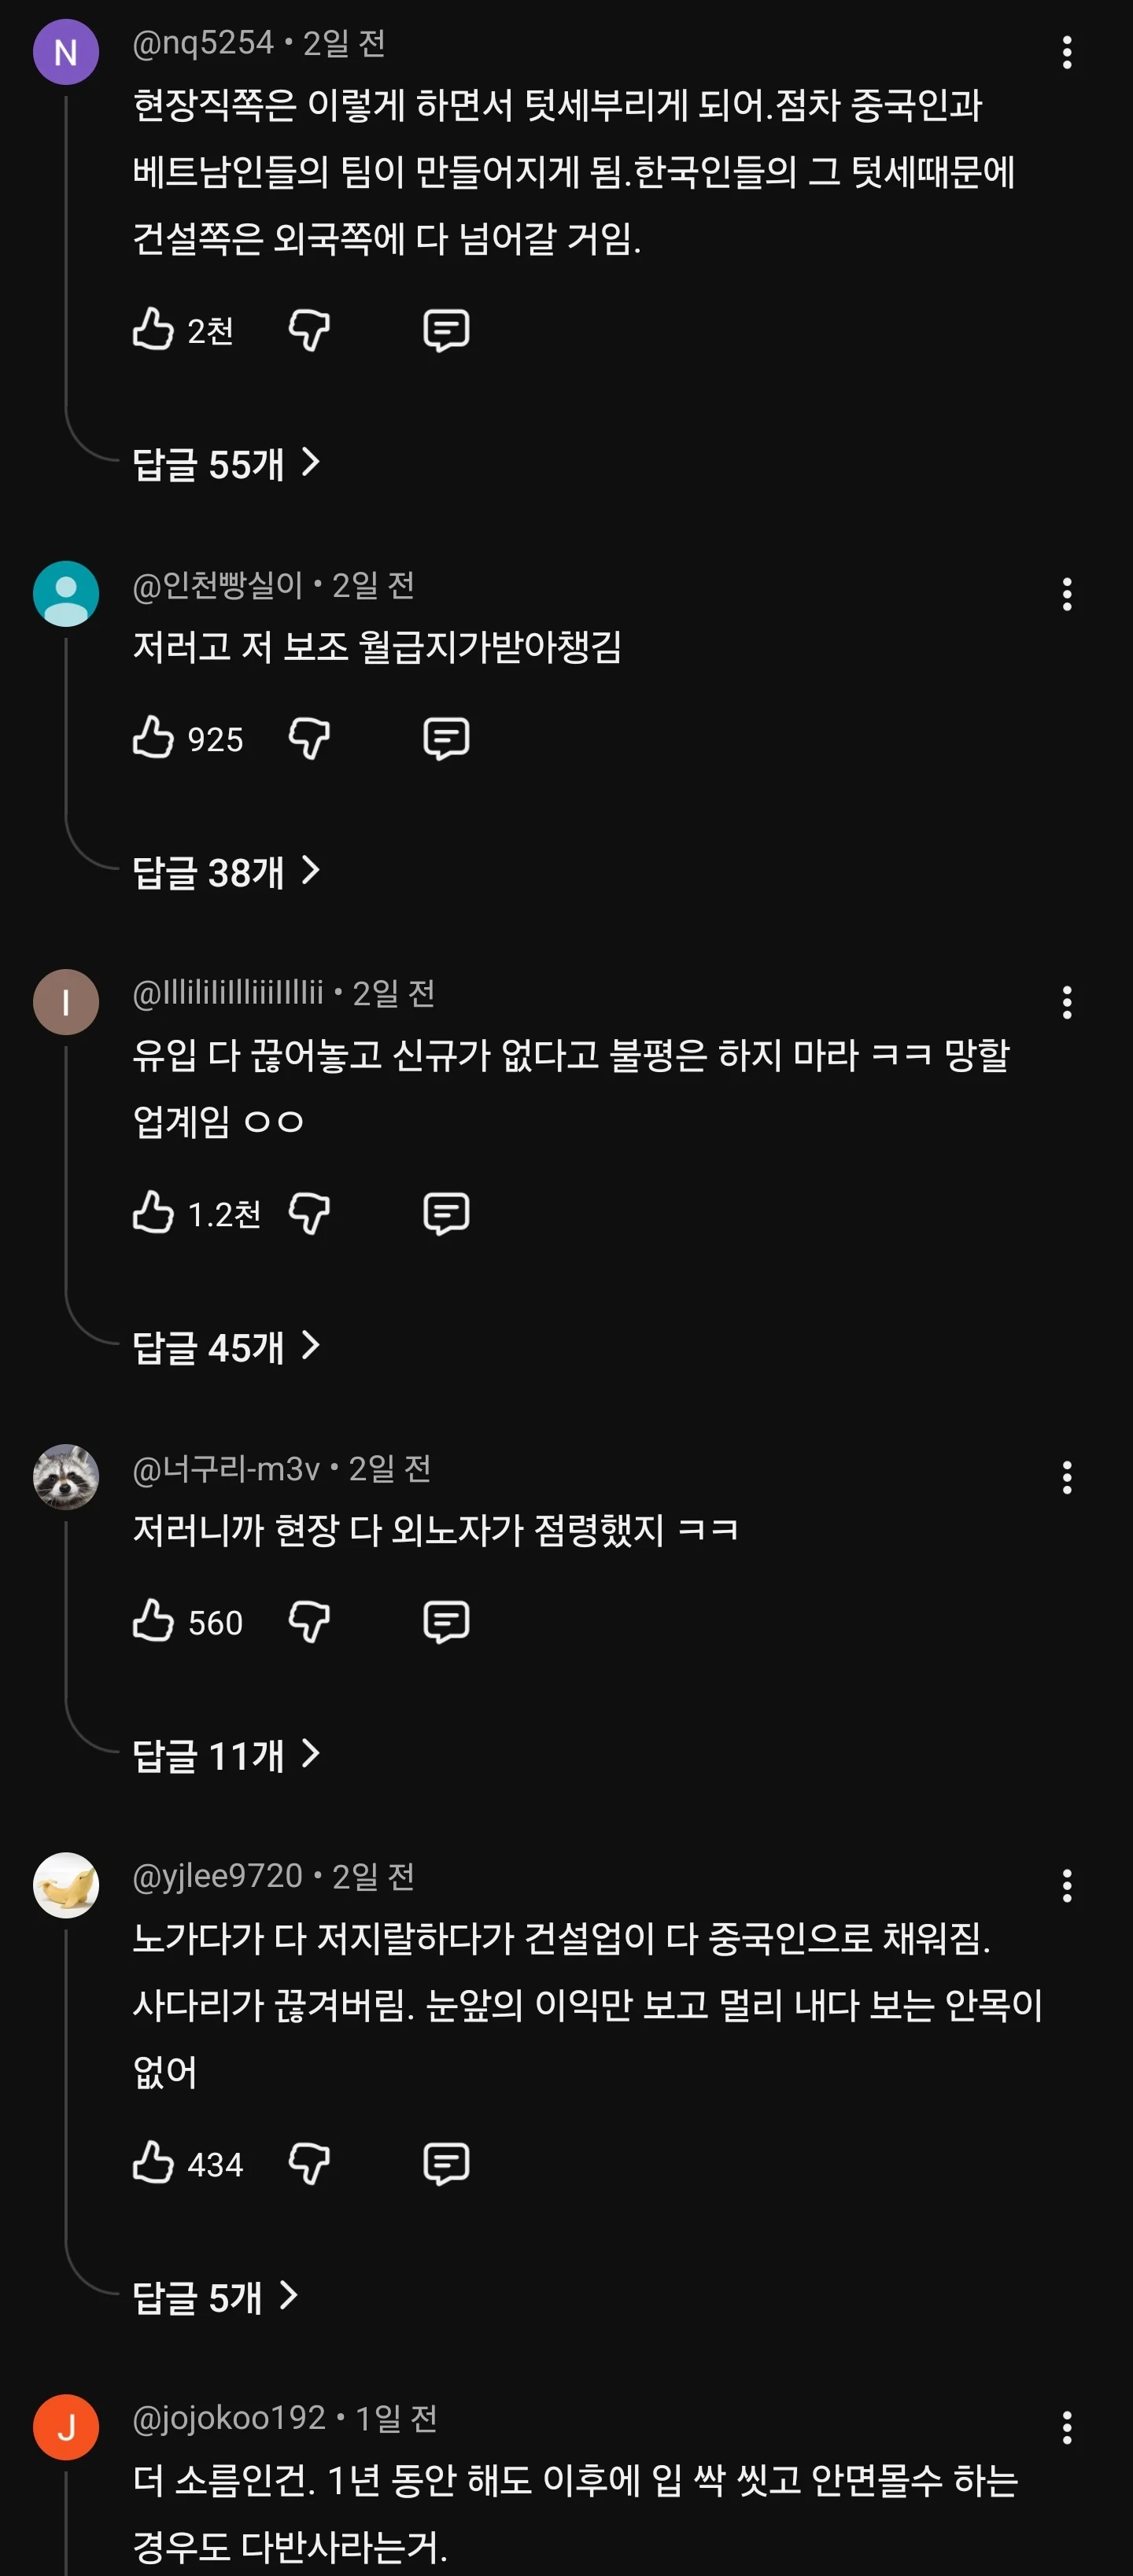Show the 답글 45개 replies
1133x2576 pixels.
click(226, 1347)
